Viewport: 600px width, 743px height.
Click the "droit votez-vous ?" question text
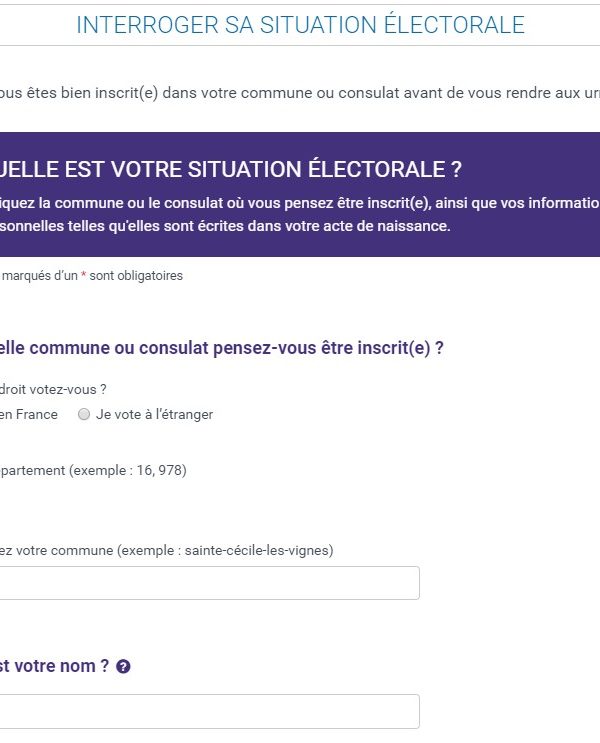click(53, 390)
